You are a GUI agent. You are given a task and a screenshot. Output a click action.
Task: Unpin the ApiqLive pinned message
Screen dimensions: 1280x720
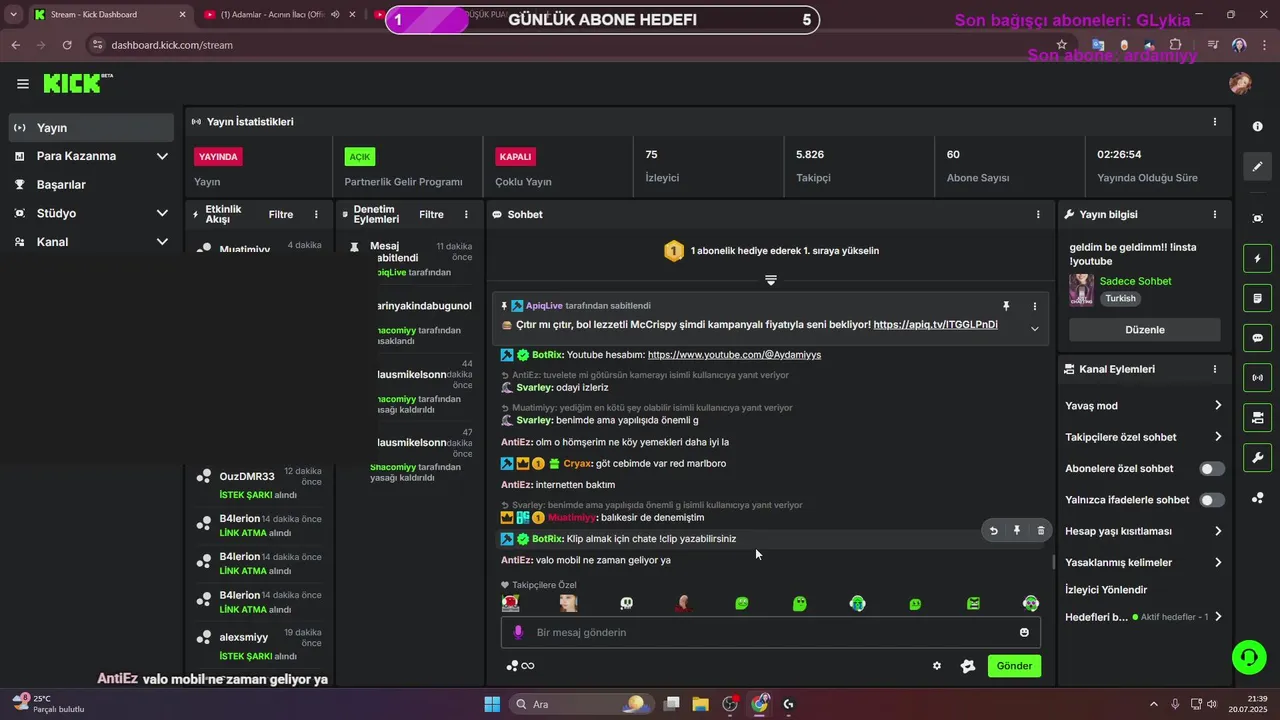click(x=1006, y=306)
